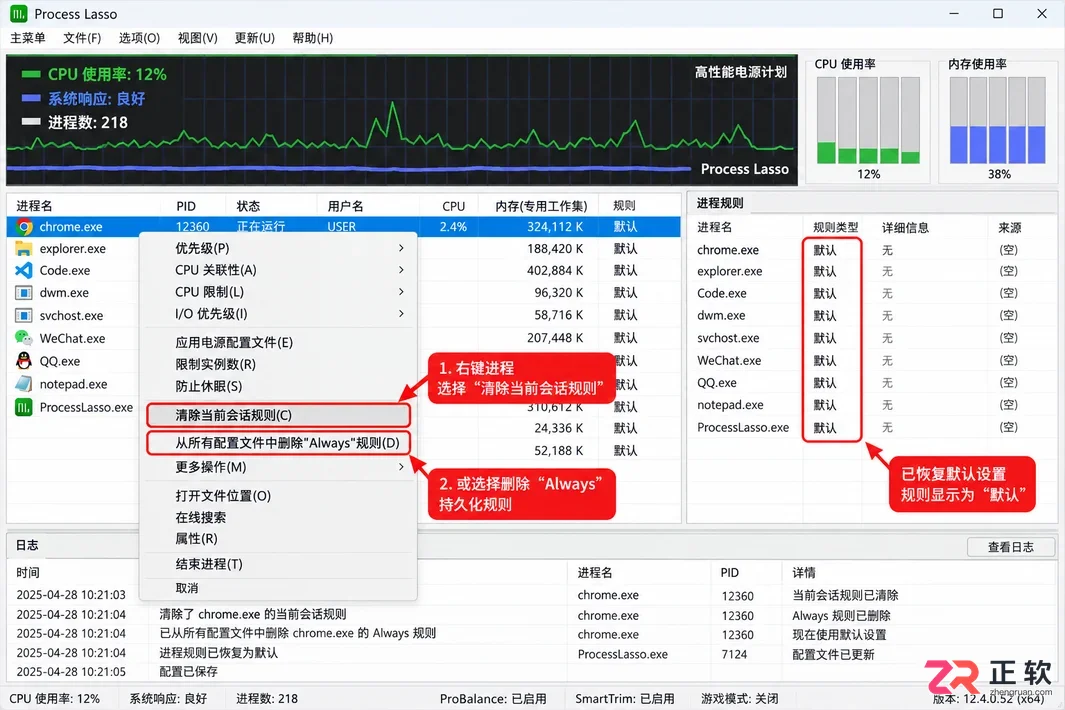
Task: Open the 主菜单 menu
Action: (28, 38)
